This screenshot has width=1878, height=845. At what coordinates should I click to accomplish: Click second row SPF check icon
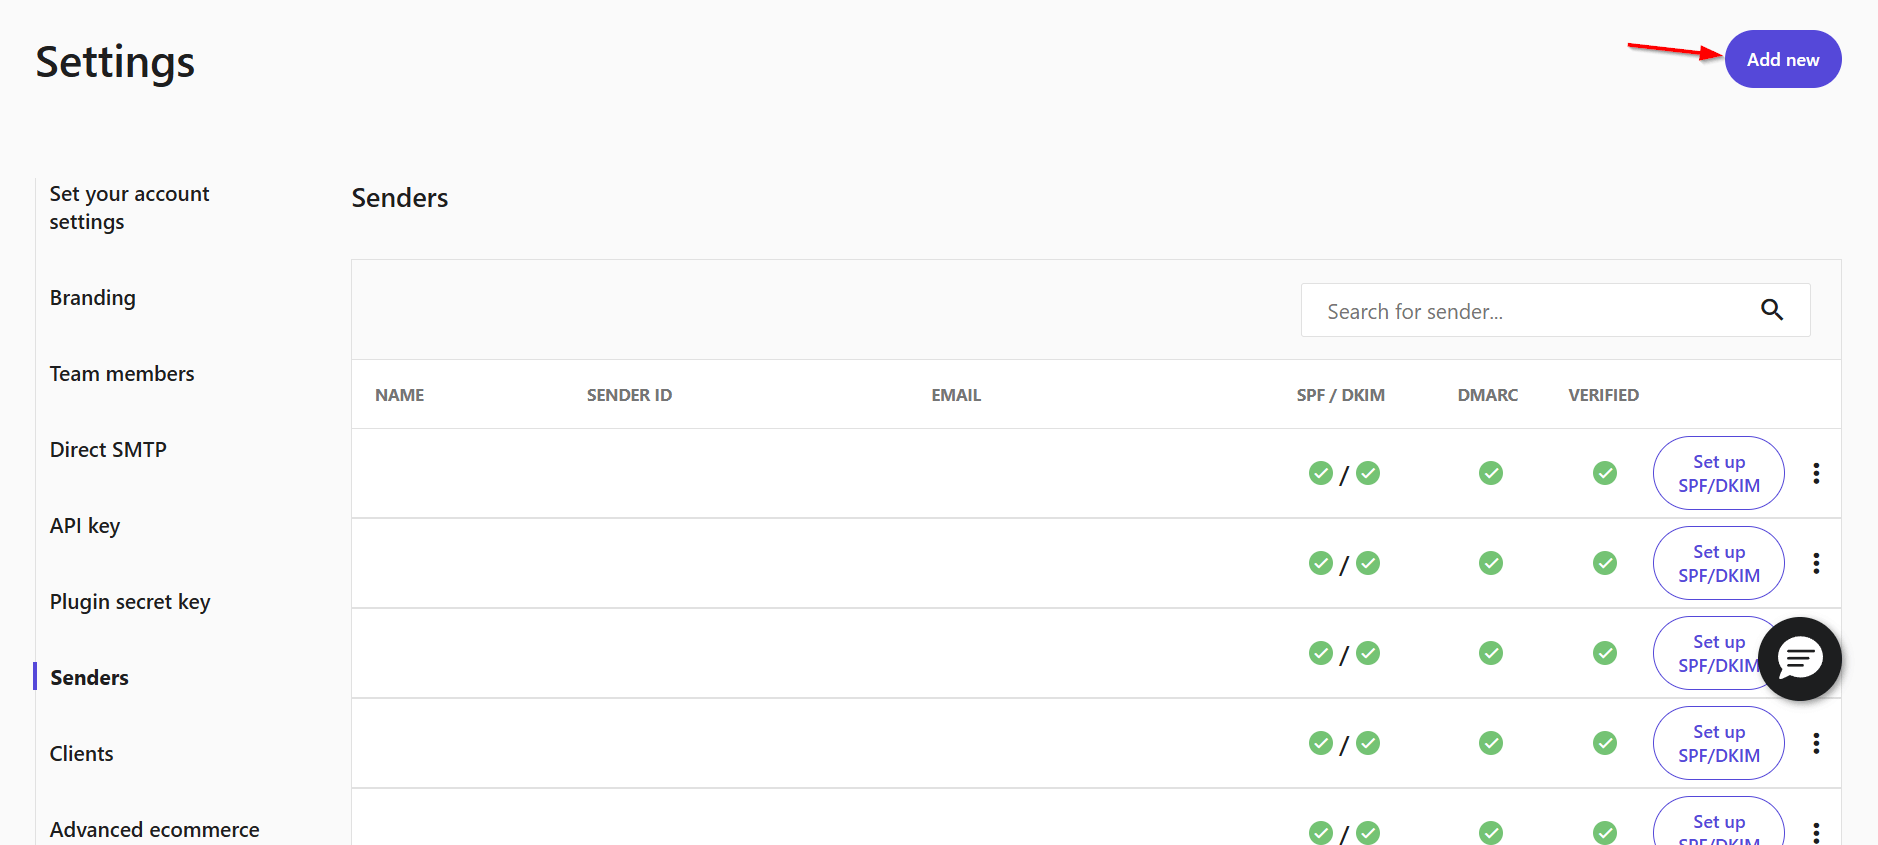tap(1321, 563)
